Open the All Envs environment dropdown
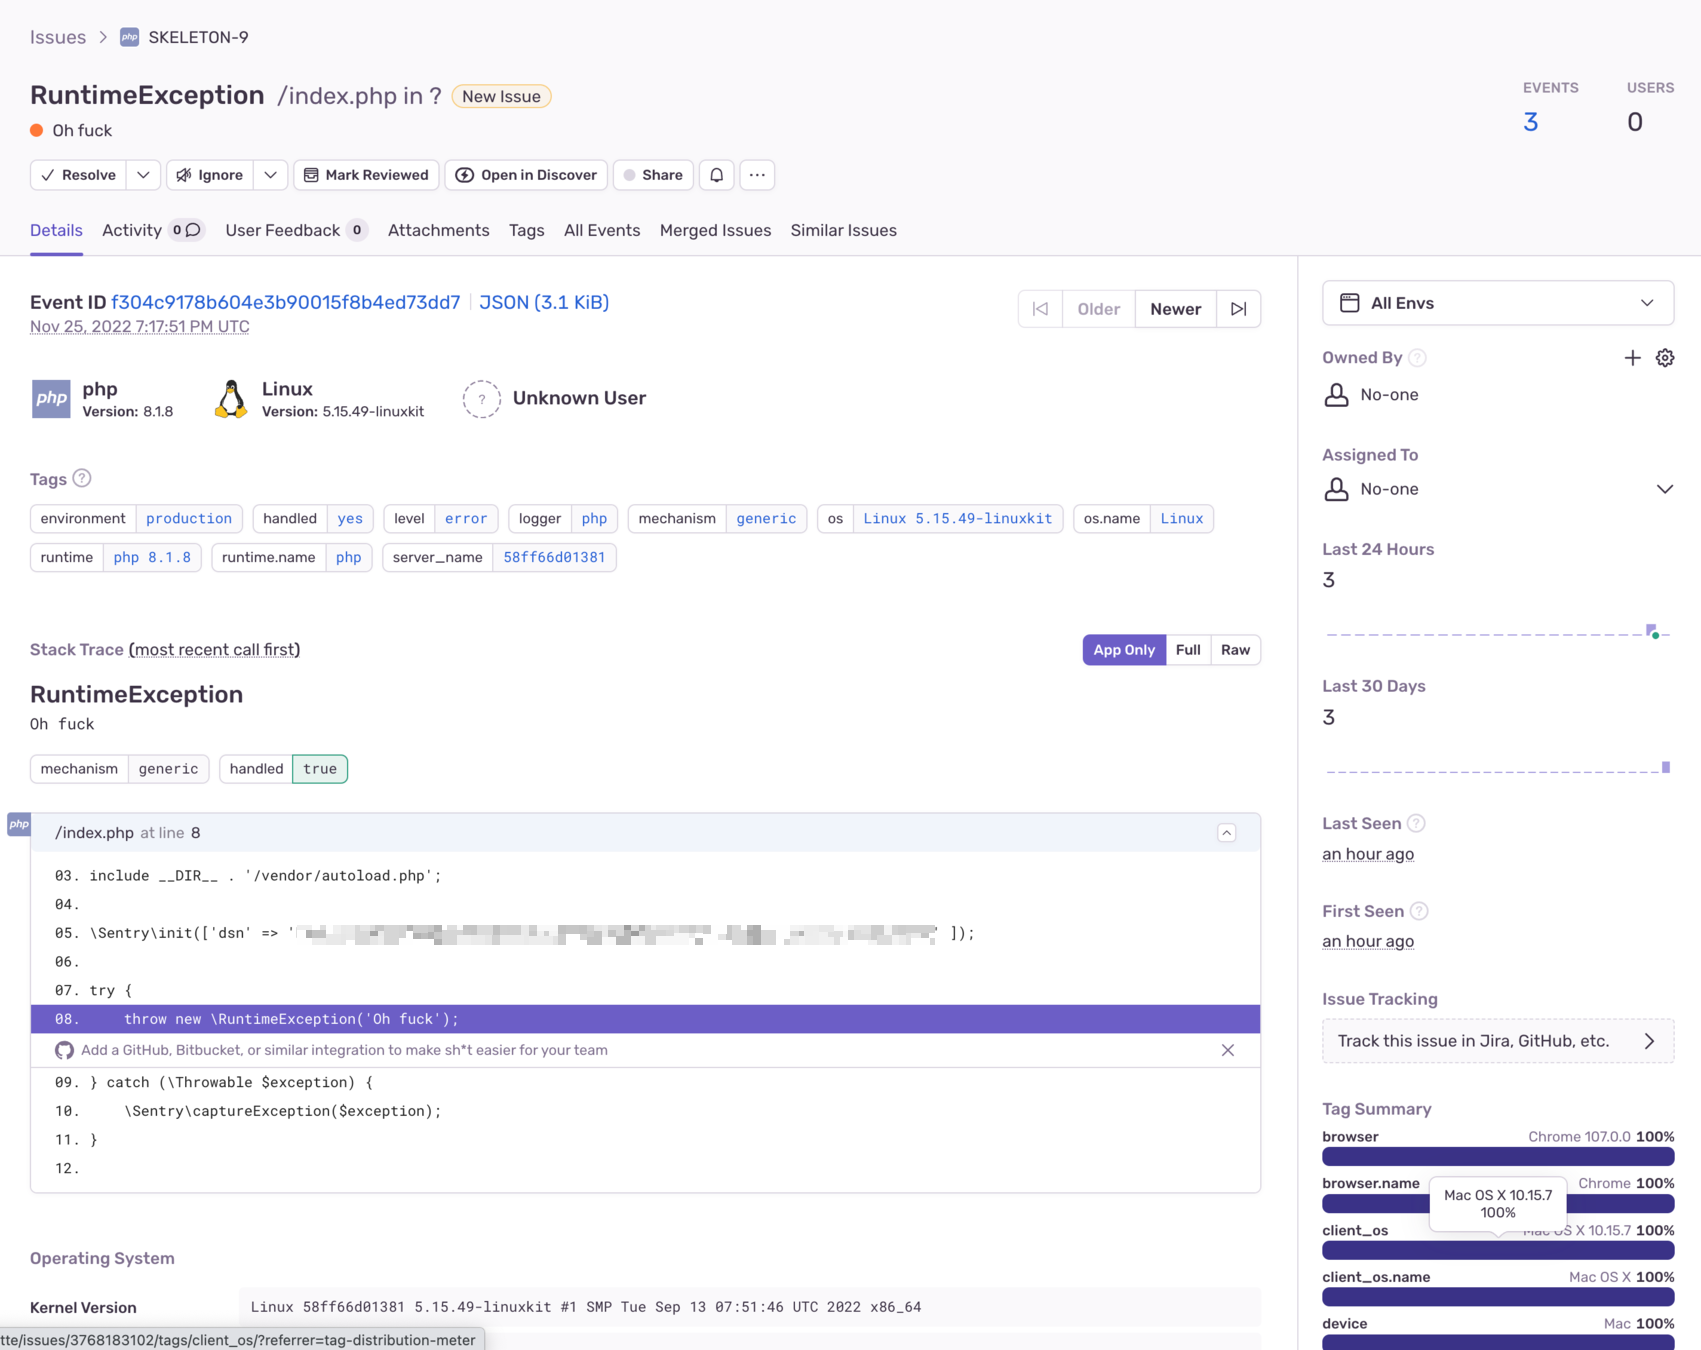The height and width of the screenshot is (1350, 1701). click(x=1498, y=303)
